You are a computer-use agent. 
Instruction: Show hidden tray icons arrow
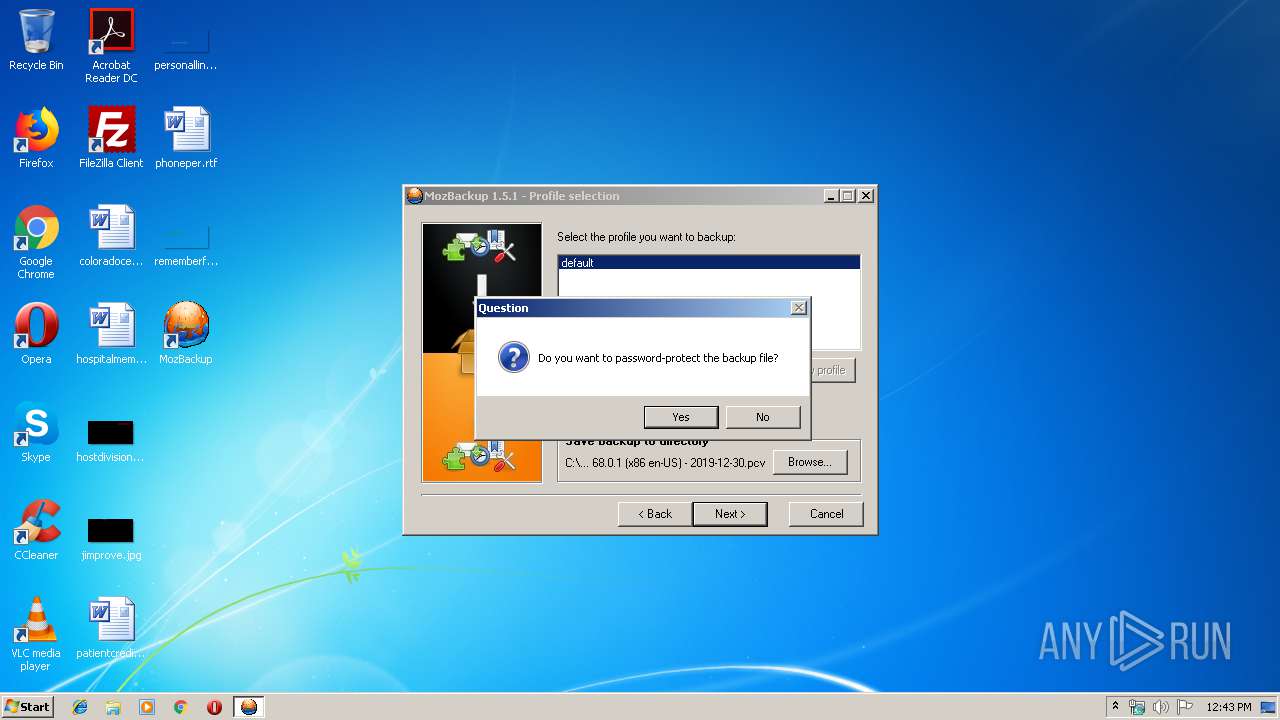(1115, 707)
